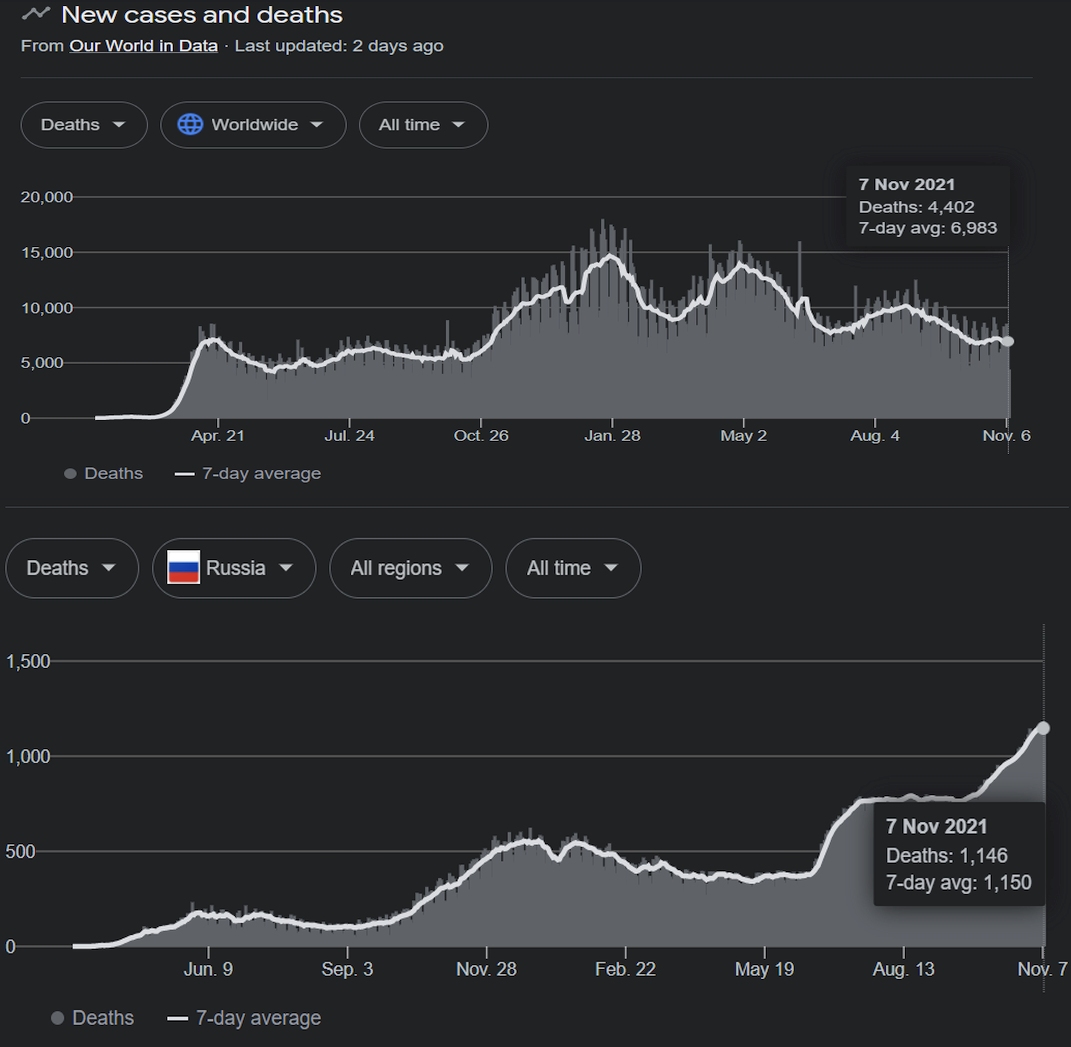Click the 7-day average legend line under the Worldwide chart
The width and height of the screenshot is (1071, 1047).
point(184,473)
